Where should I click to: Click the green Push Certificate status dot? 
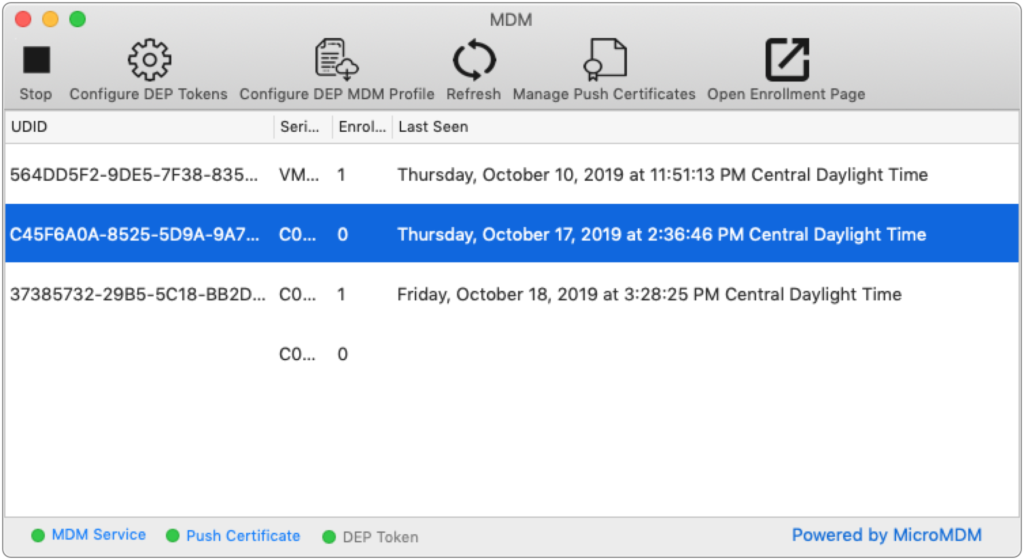pyautogui.click(x=172, y=536)
